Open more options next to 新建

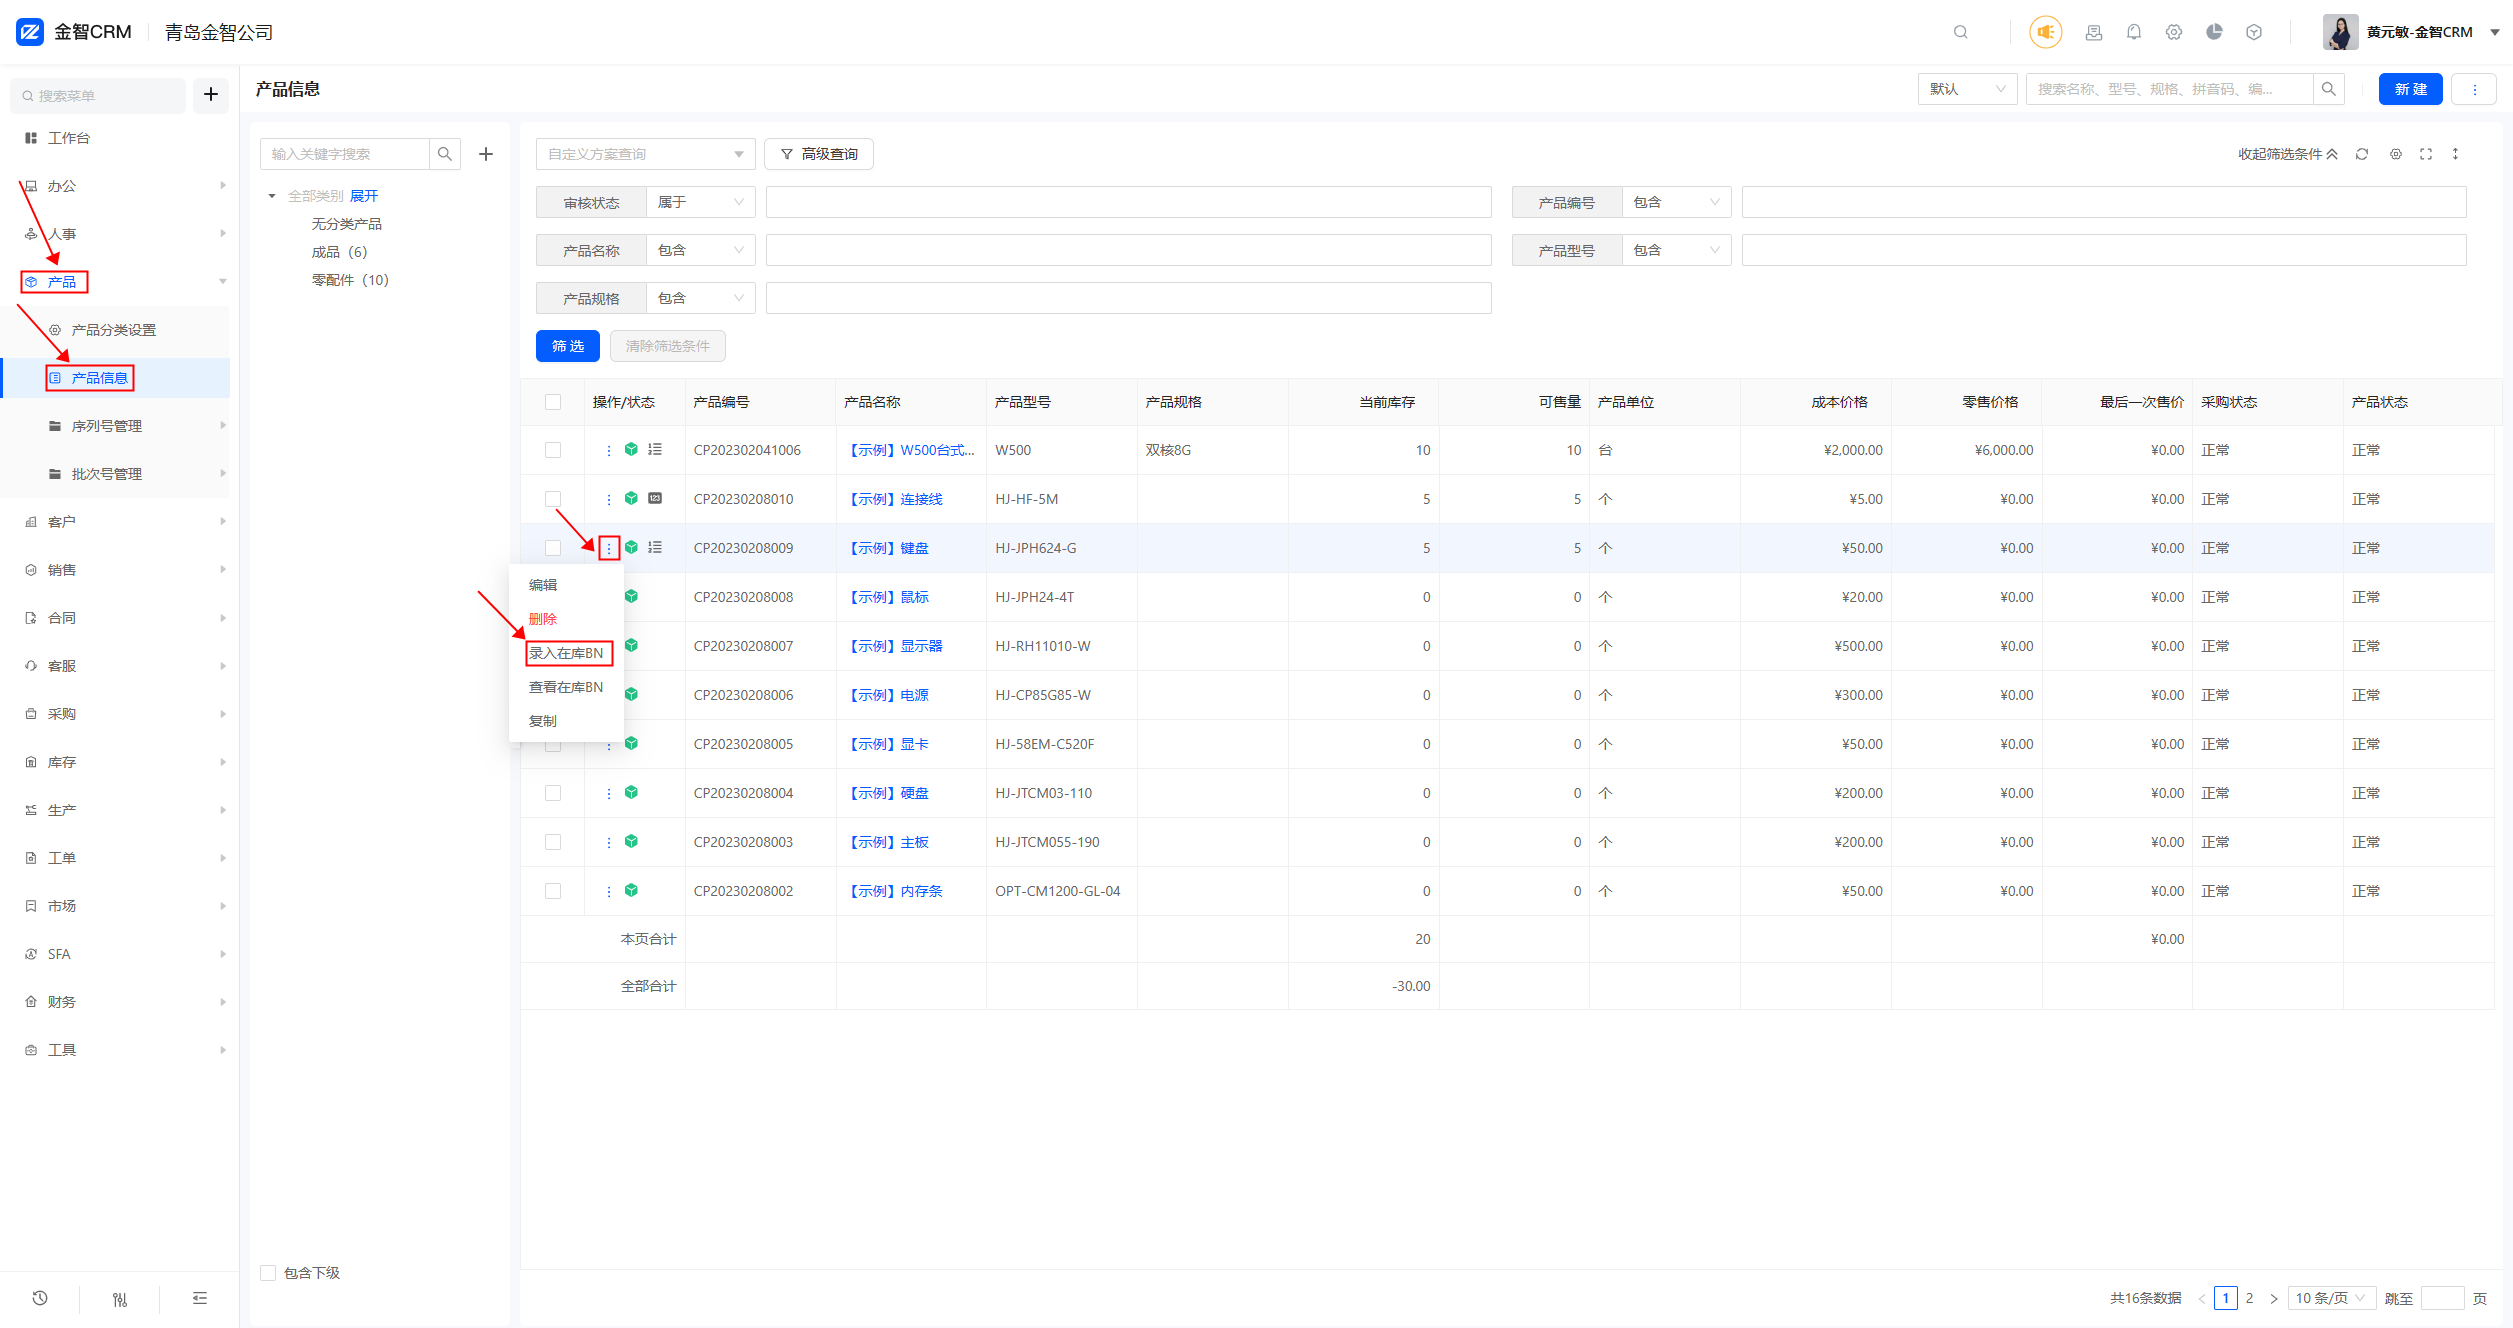click(2474, 89)
